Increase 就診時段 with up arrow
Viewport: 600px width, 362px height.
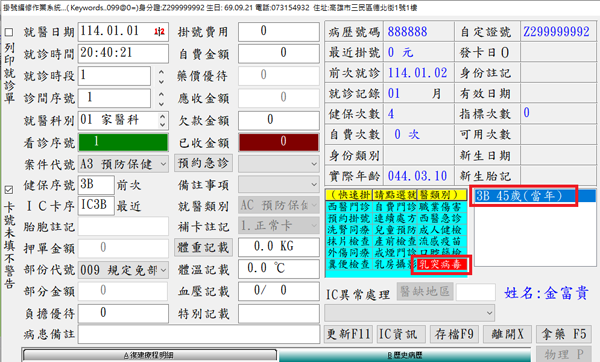click(161, 72)
